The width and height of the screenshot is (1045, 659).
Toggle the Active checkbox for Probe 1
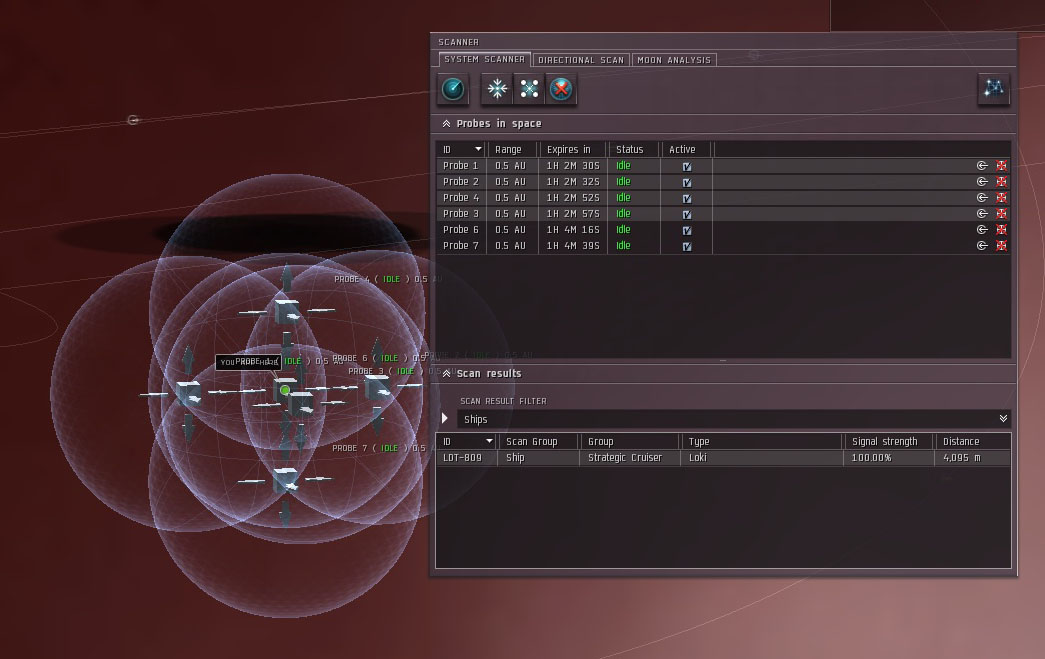point(687,167)
